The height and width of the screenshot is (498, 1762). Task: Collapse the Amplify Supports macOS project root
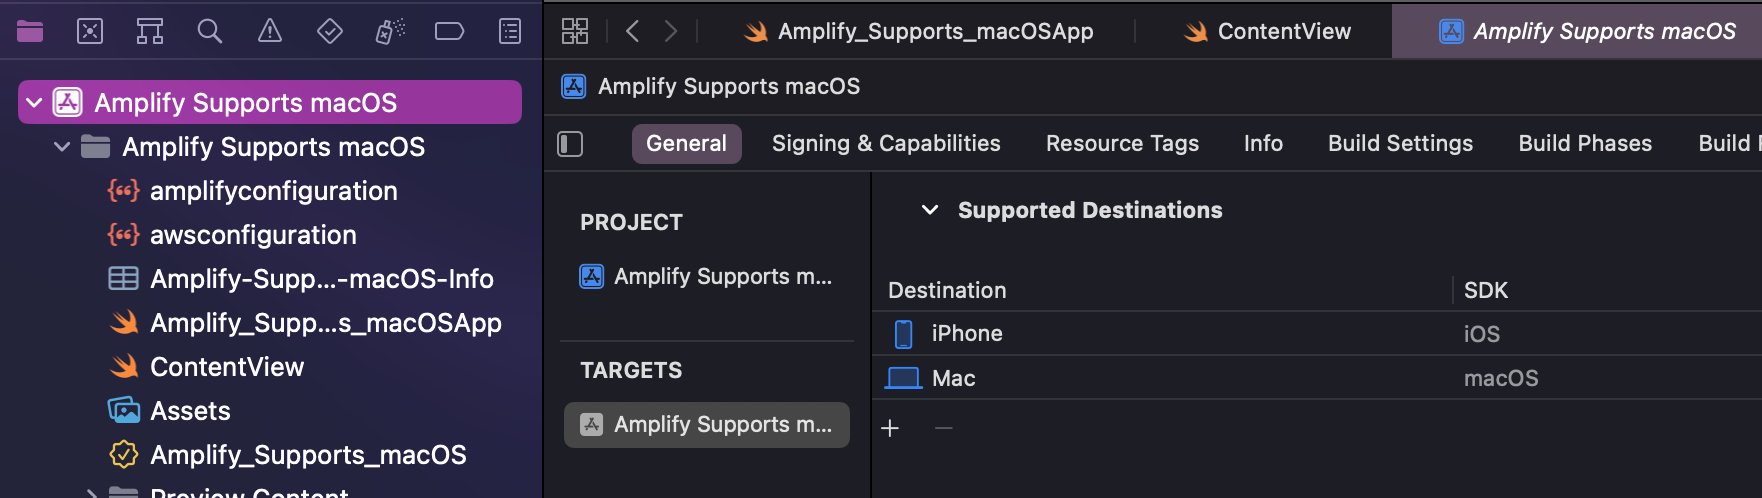[x=34, y=103]
